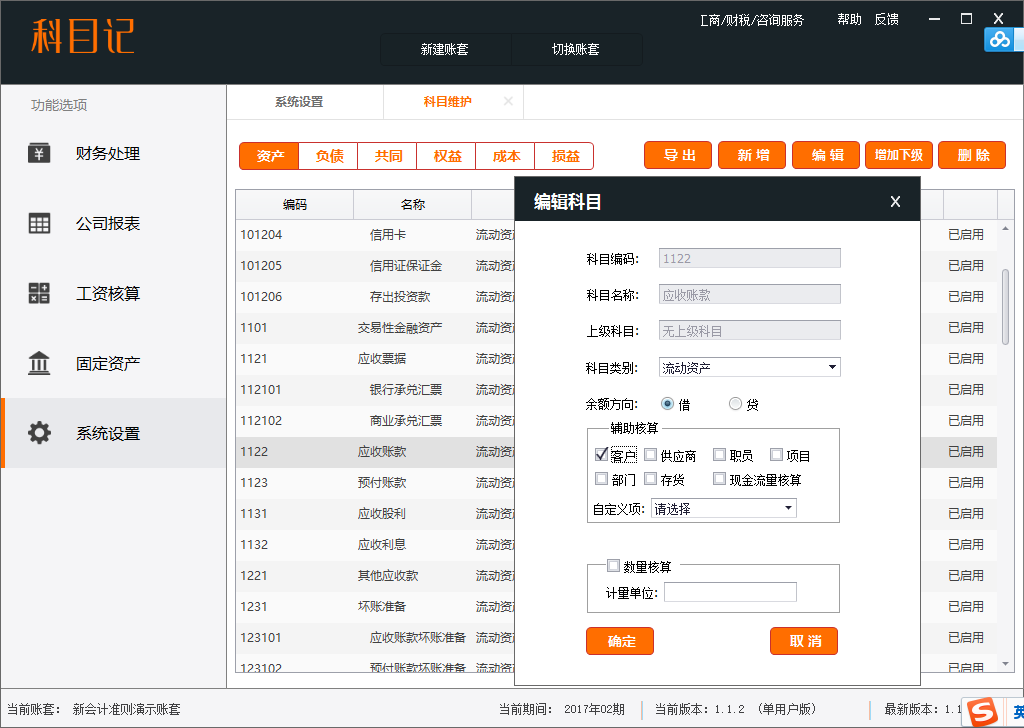Switch to the 系统设置 tab
The width and height of the screenshot is (1024, 728).
pyautogui.click(x=299, y=102)
